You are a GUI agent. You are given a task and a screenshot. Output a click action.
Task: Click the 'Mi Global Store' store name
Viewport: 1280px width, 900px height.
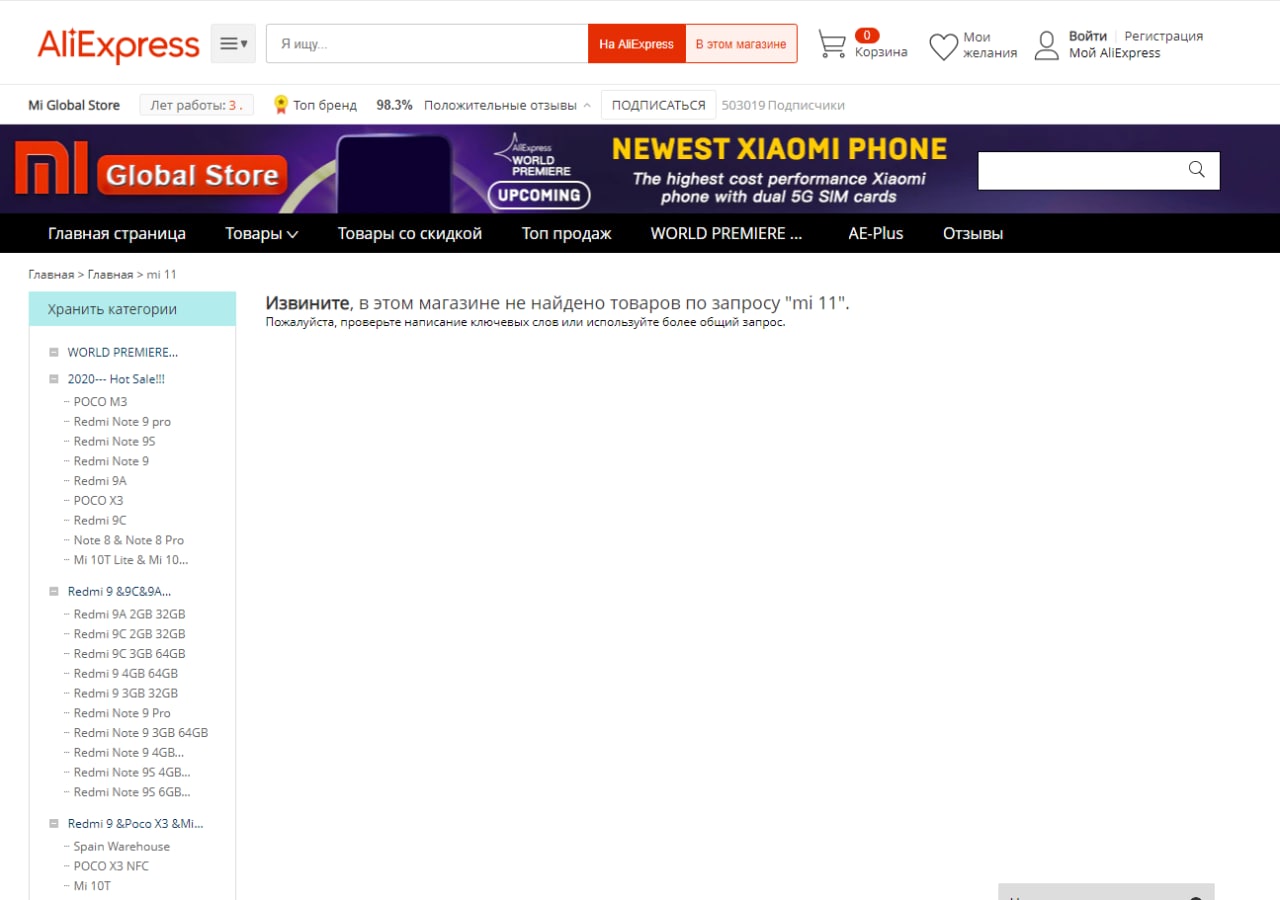point(74,105)
